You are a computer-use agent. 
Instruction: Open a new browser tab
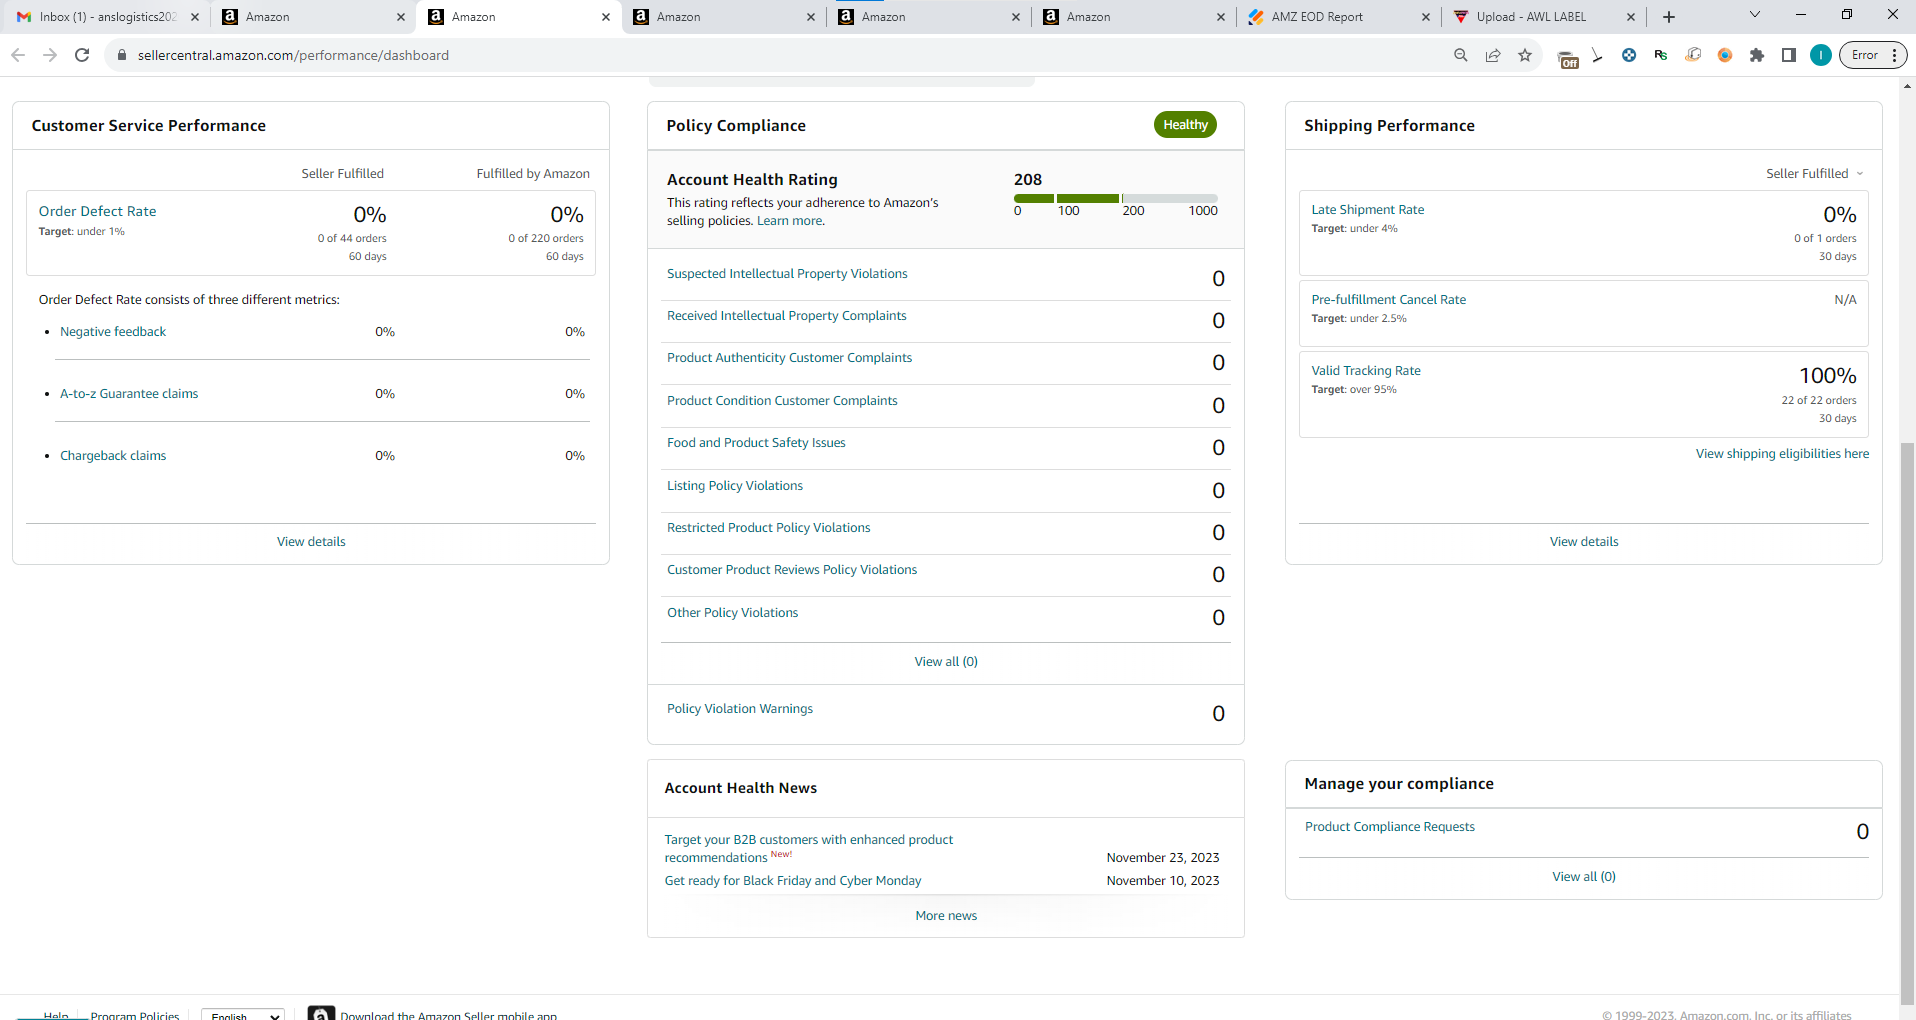pos(1669,17)
